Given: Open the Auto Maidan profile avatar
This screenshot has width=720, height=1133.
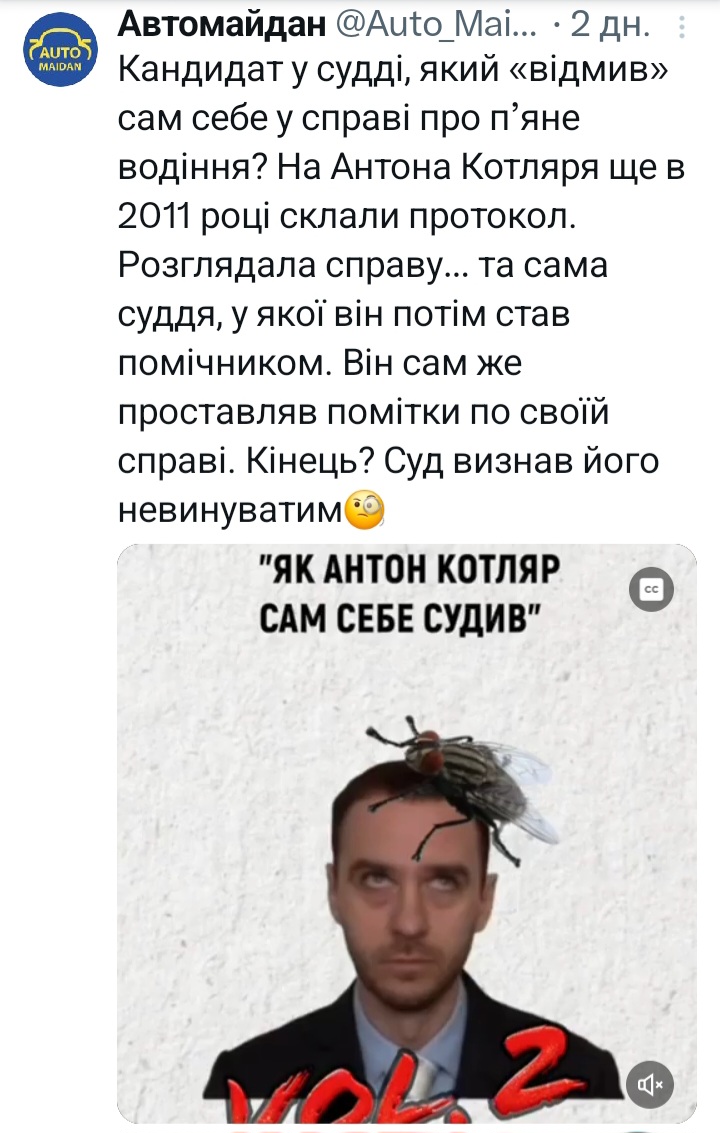Looking at the screenshot, I should tap(60, 49).
